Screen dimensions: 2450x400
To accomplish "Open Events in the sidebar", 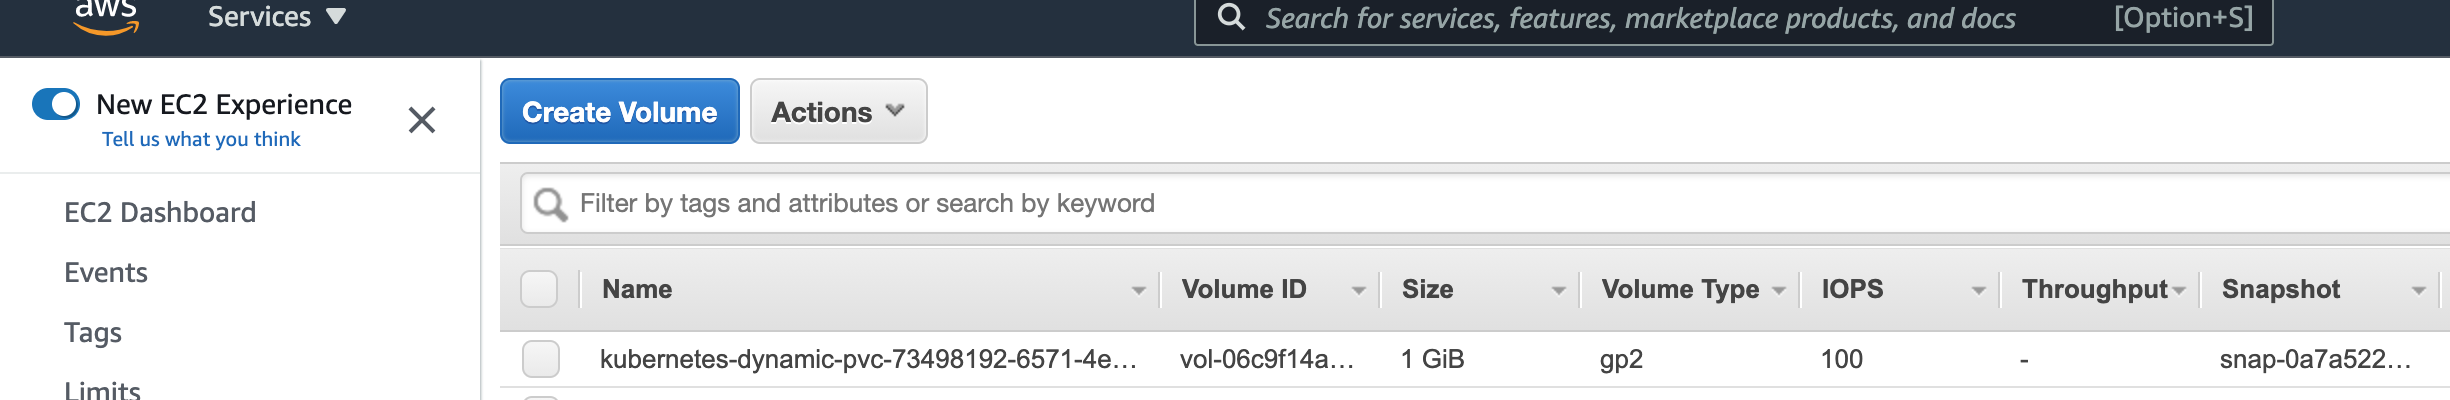I will (106, 272).
